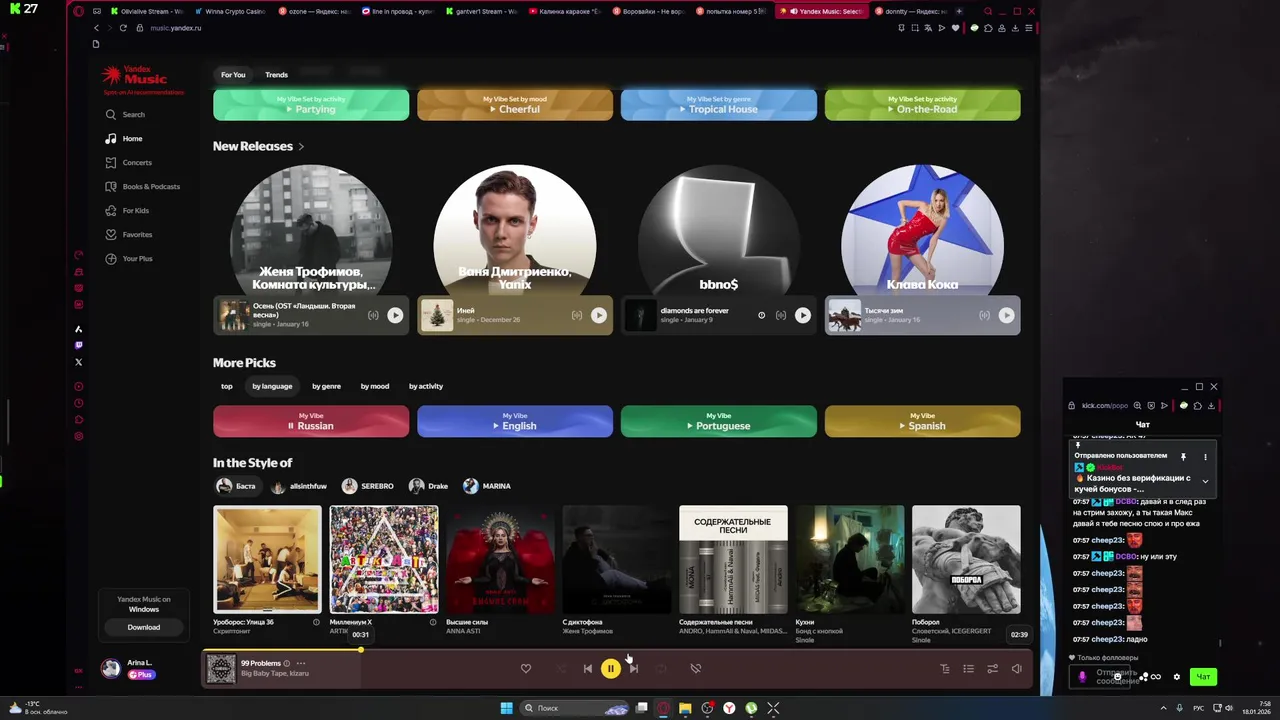Open Windows Start menu on taskbar
Screen dimensions: 1280x720
pos(506,708)
